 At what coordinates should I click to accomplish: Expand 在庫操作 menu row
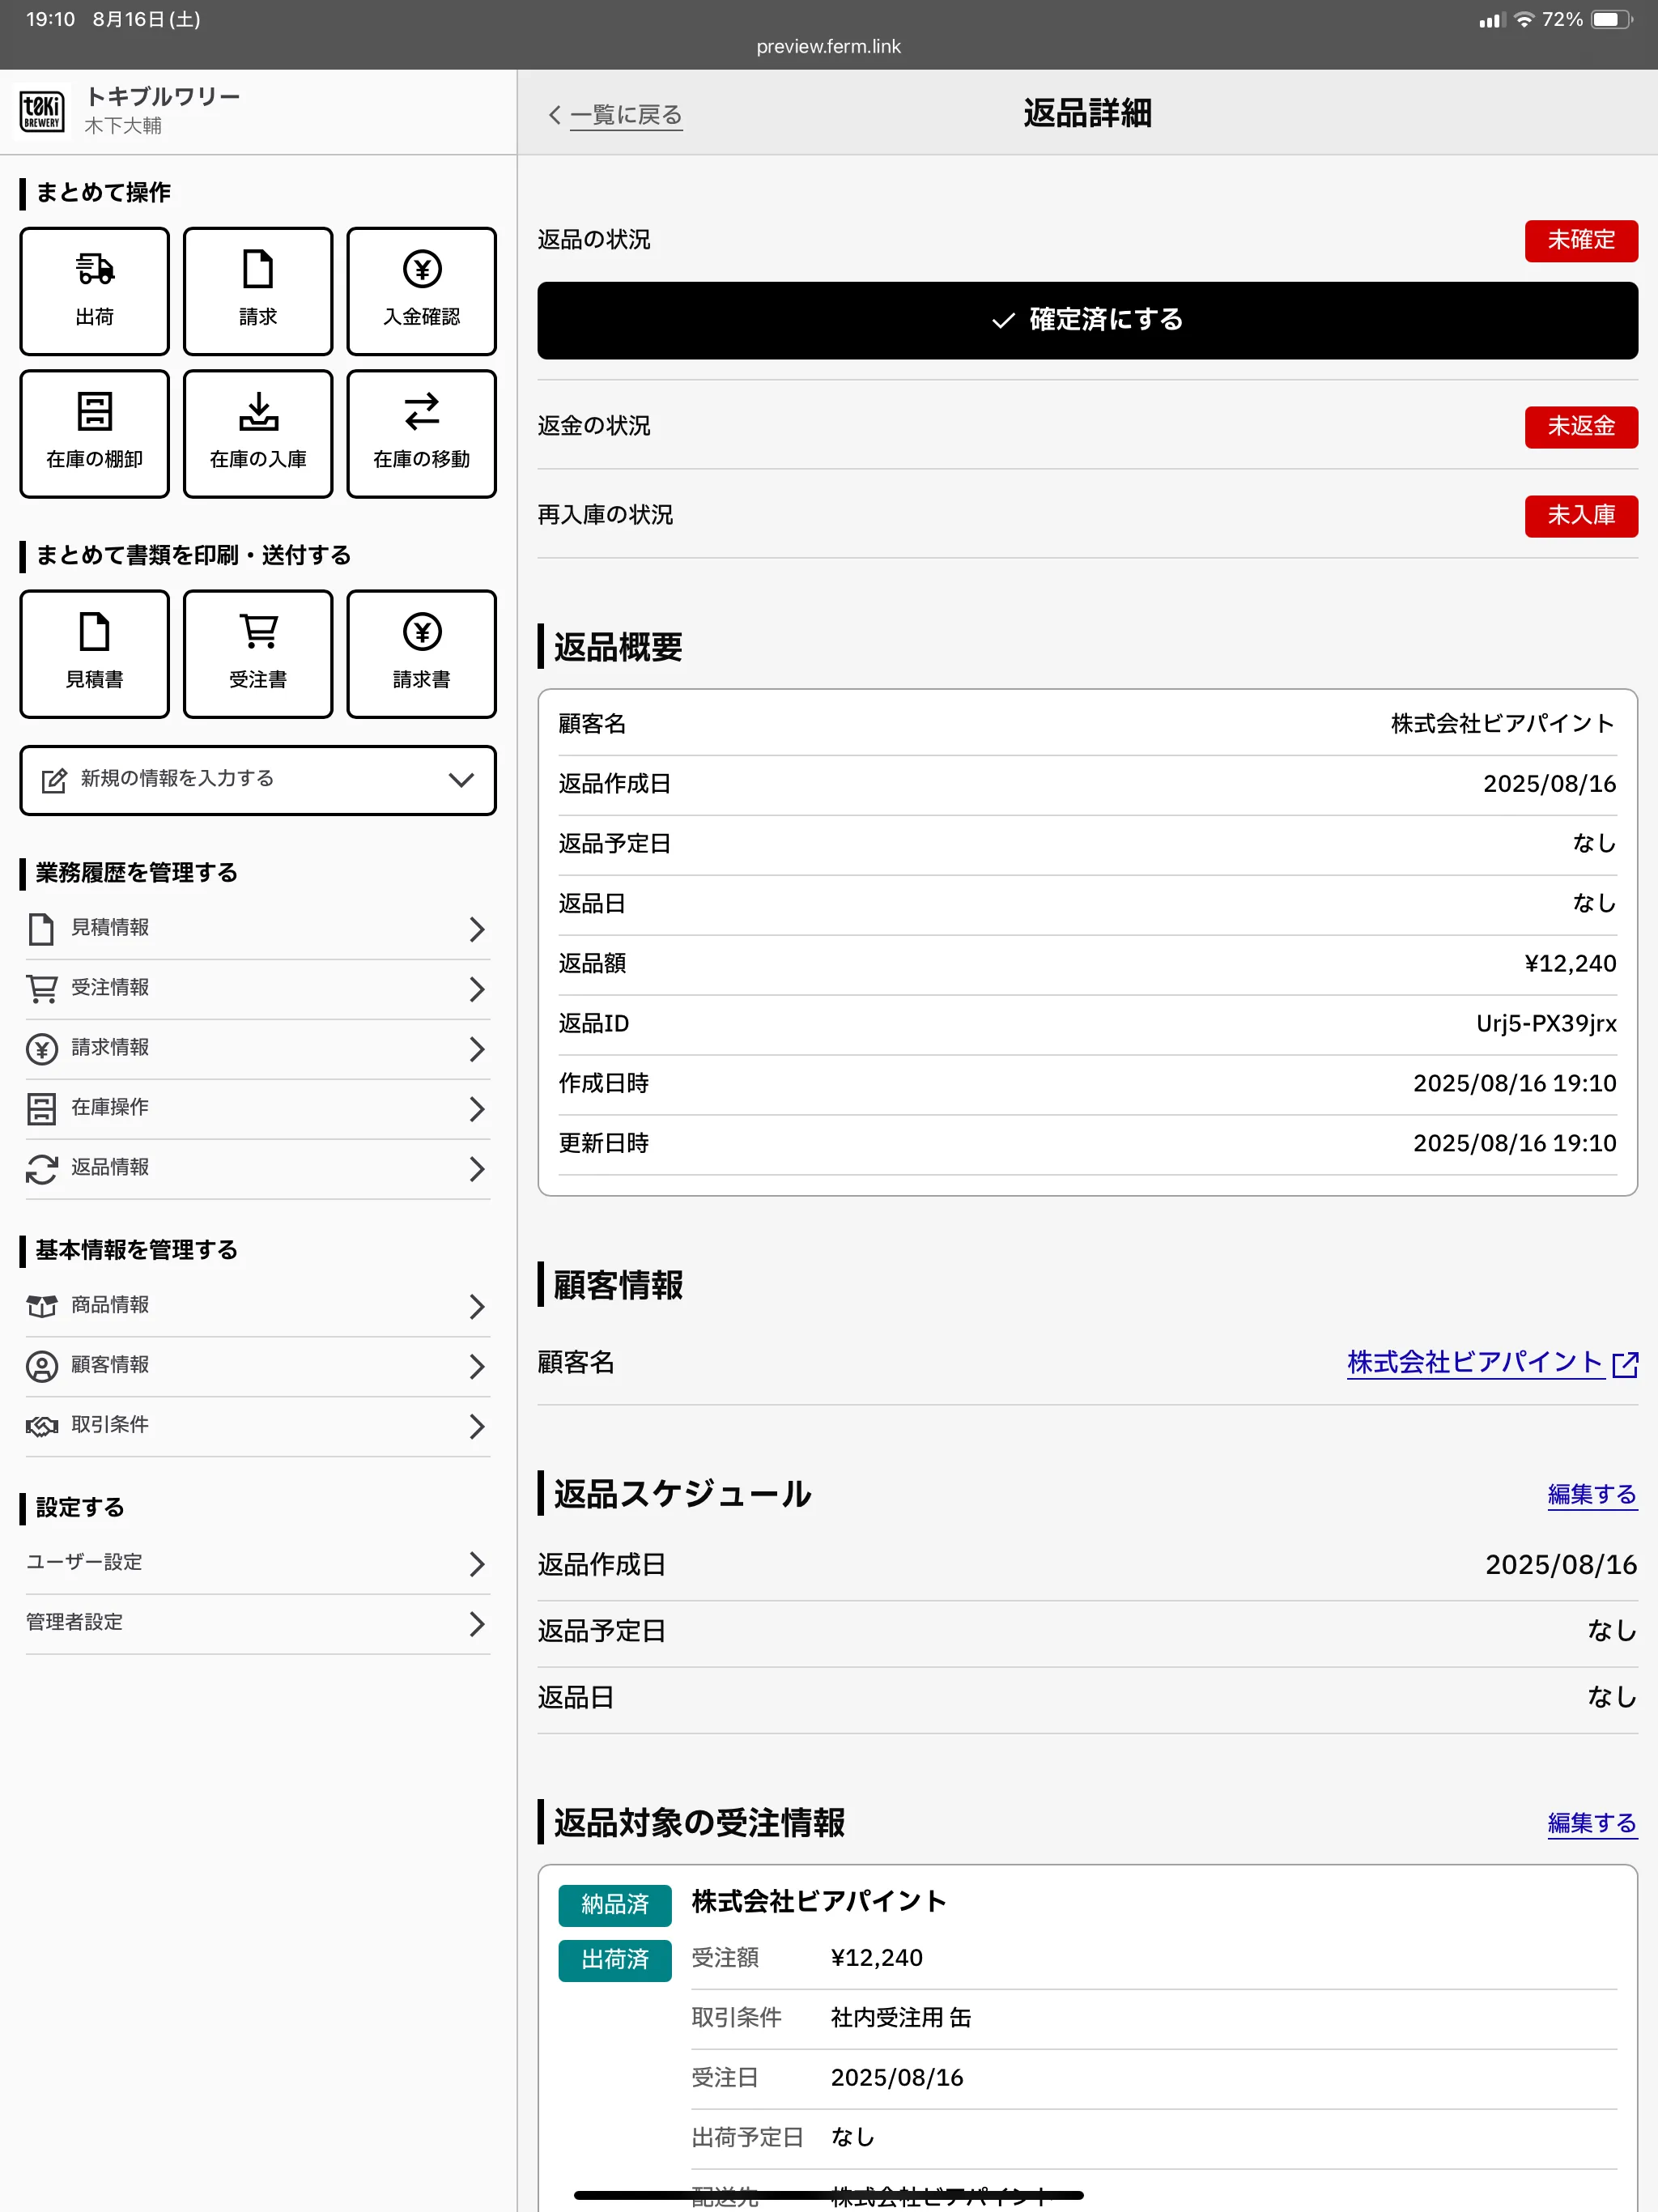(x=257, y=1108)
